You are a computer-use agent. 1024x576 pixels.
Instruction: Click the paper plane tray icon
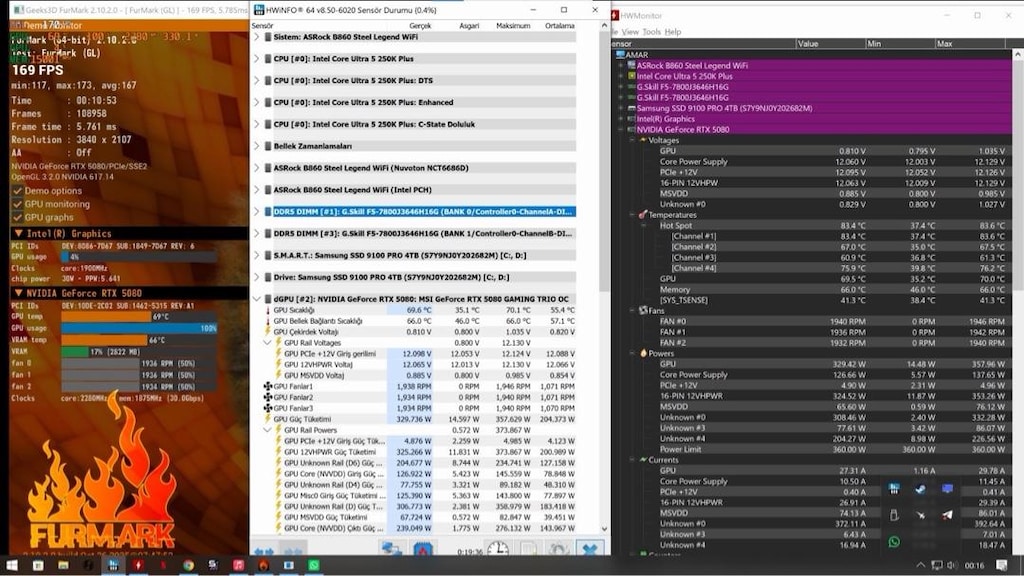(947, 515)
